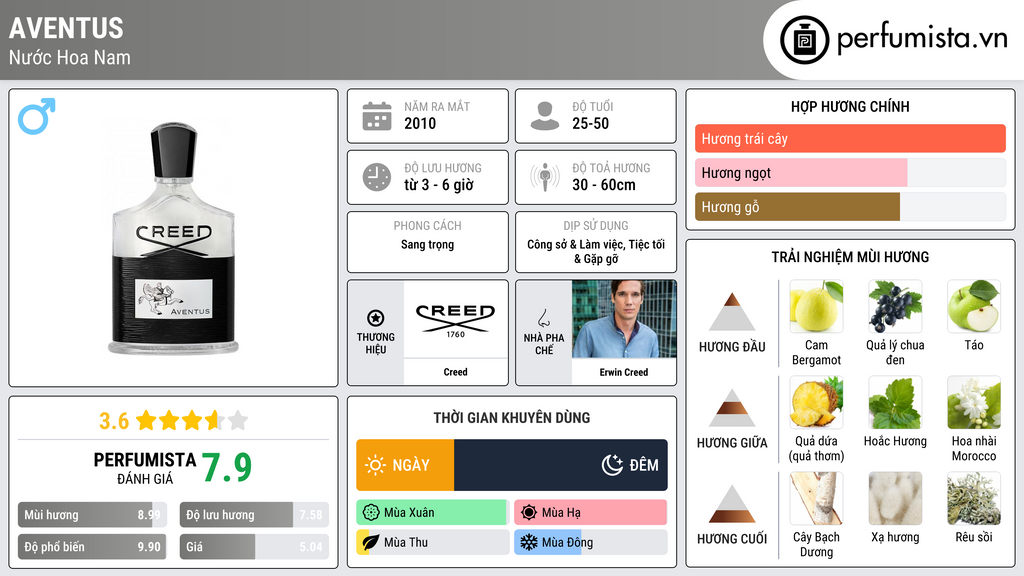Click the person icon beside age range

(544, 116)
